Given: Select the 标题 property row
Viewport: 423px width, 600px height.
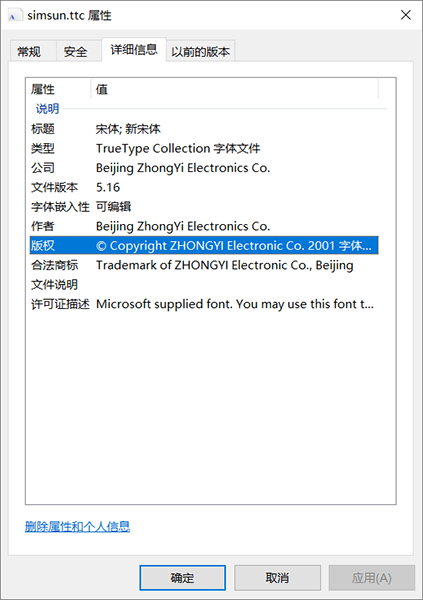Looking at the screenshot, I should click(204, 129).
